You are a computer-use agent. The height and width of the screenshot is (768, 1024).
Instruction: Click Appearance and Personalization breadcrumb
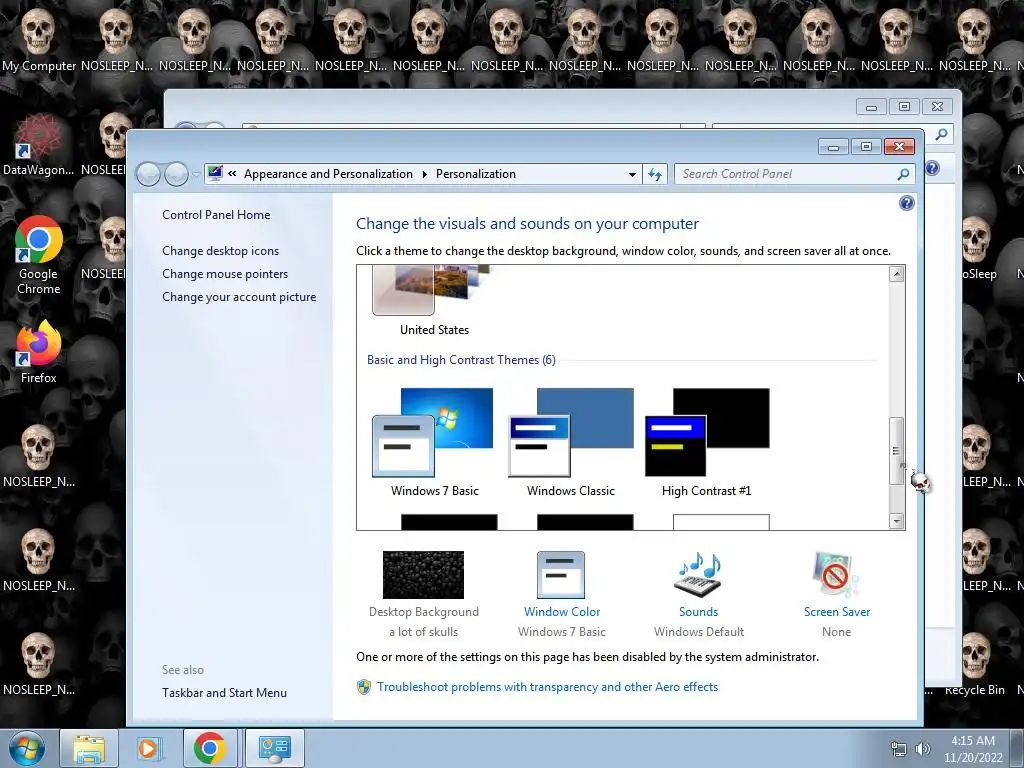(x=328, y=174)
